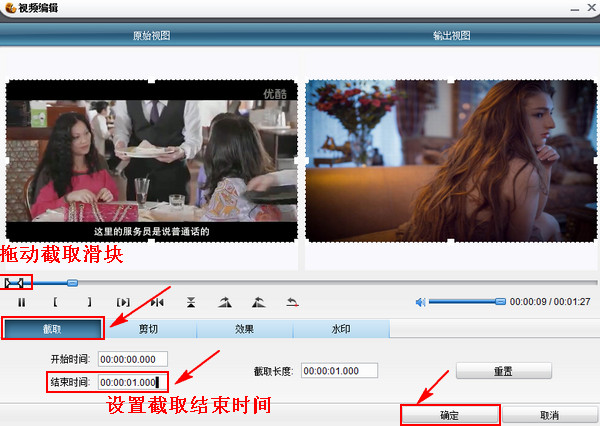This screenshot has height=426, width=600.
Task: Set clip start with left bracket icon
Action: 55,302
